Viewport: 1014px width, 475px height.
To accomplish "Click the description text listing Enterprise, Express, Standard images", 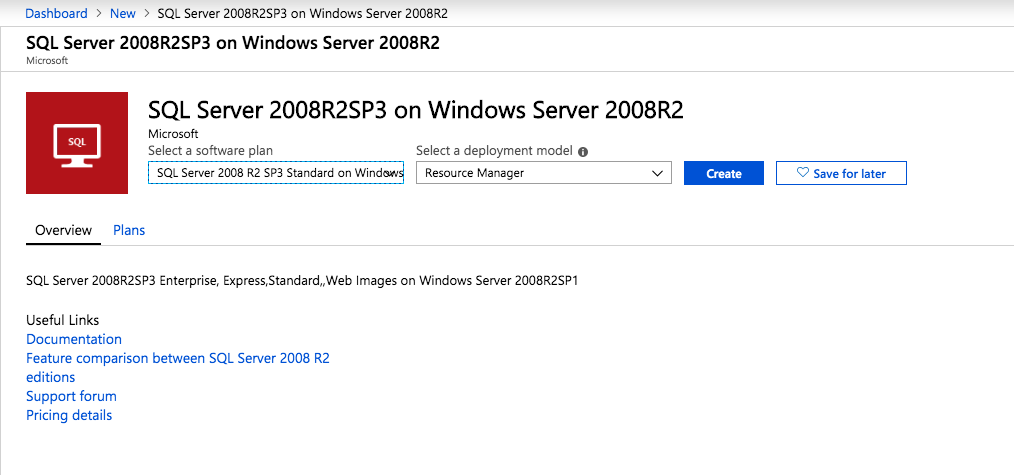I will coord(301,281).
